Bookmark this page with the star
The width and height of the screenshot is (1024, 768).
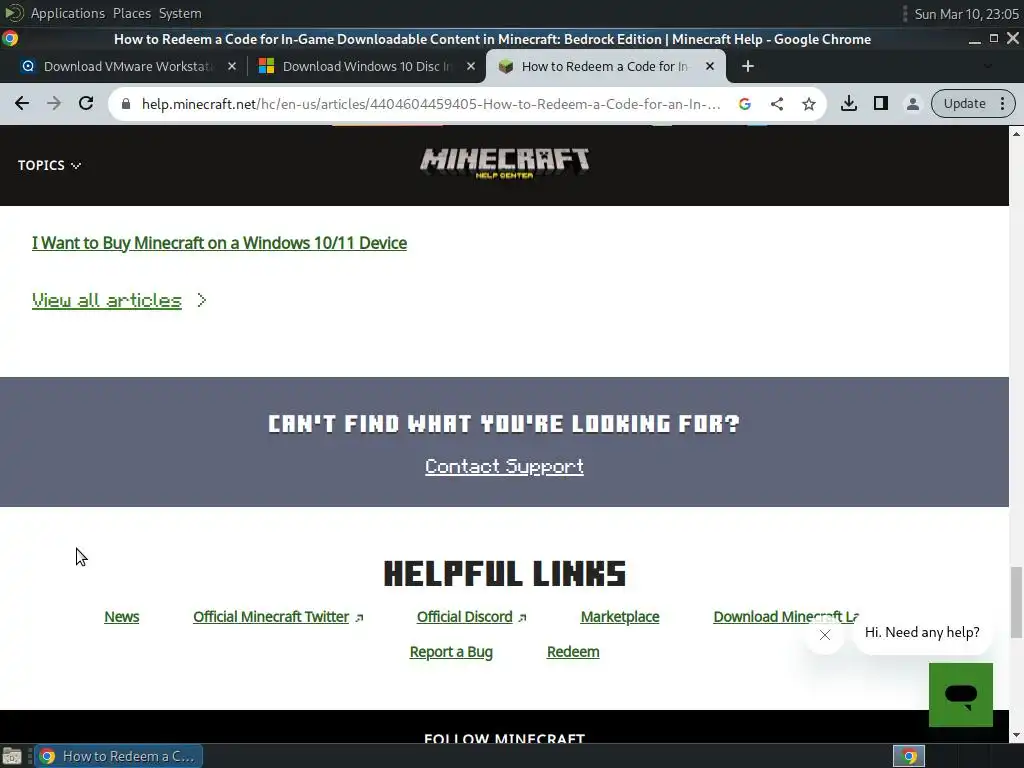(808, 104)
